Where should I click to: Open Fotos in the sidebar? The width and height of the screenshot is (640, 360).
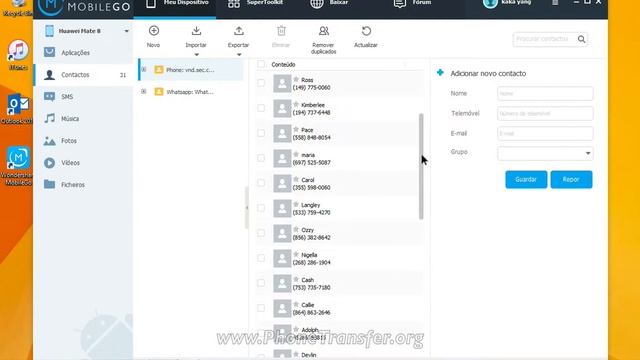[x=84, y=141]
